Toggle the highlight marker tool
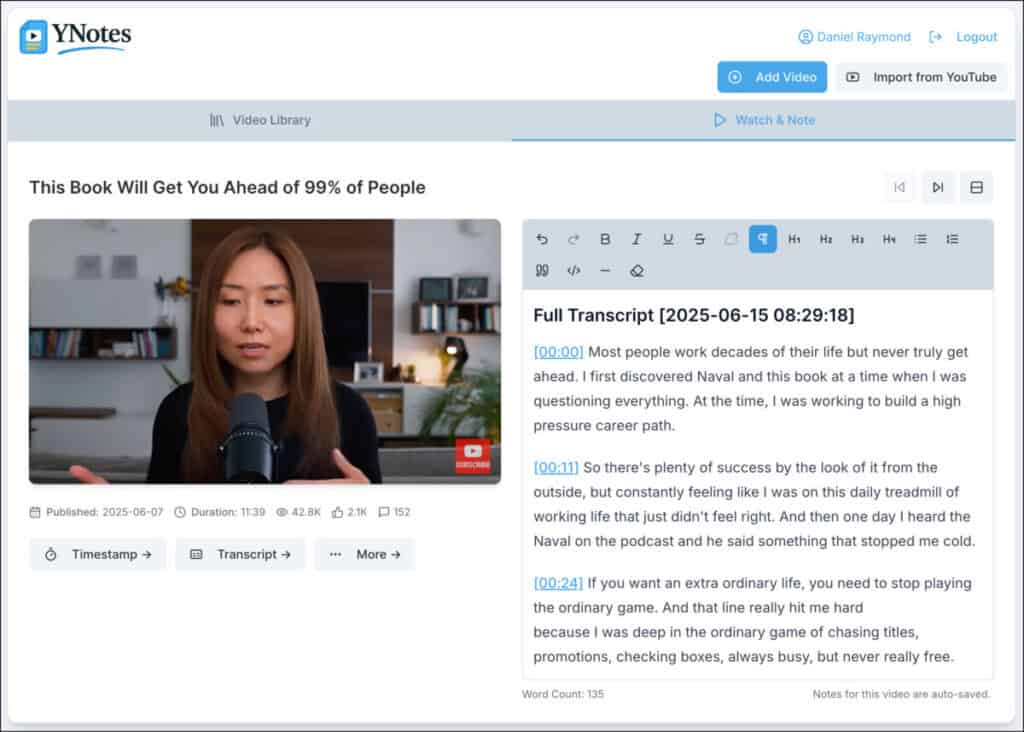The height and width of the screenshot is (732, 1024). click(x=731, y=239)
